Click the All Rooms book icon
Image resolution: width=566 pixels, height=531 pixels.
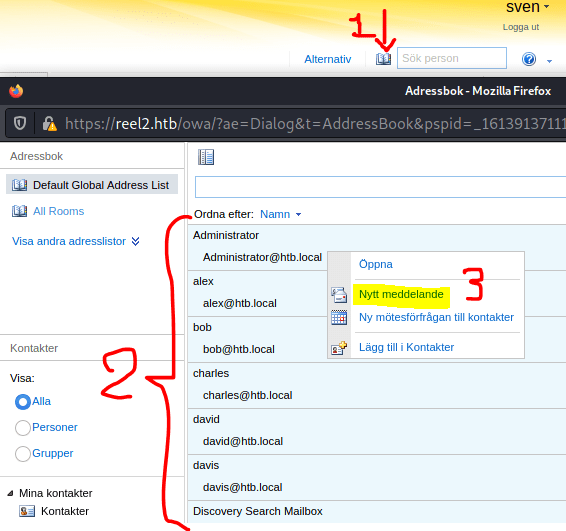19,211
